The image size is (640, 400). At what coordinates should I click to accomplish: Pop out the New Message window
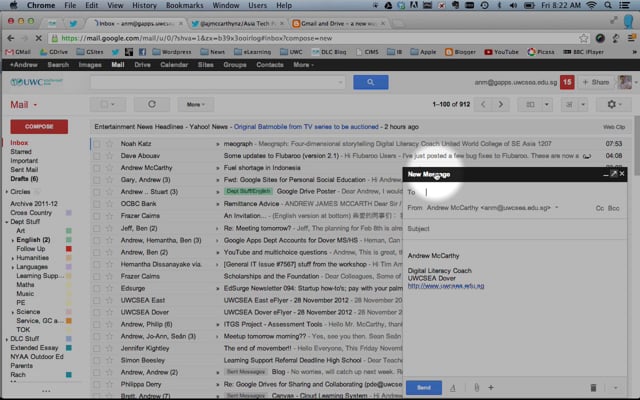point(614,174)
